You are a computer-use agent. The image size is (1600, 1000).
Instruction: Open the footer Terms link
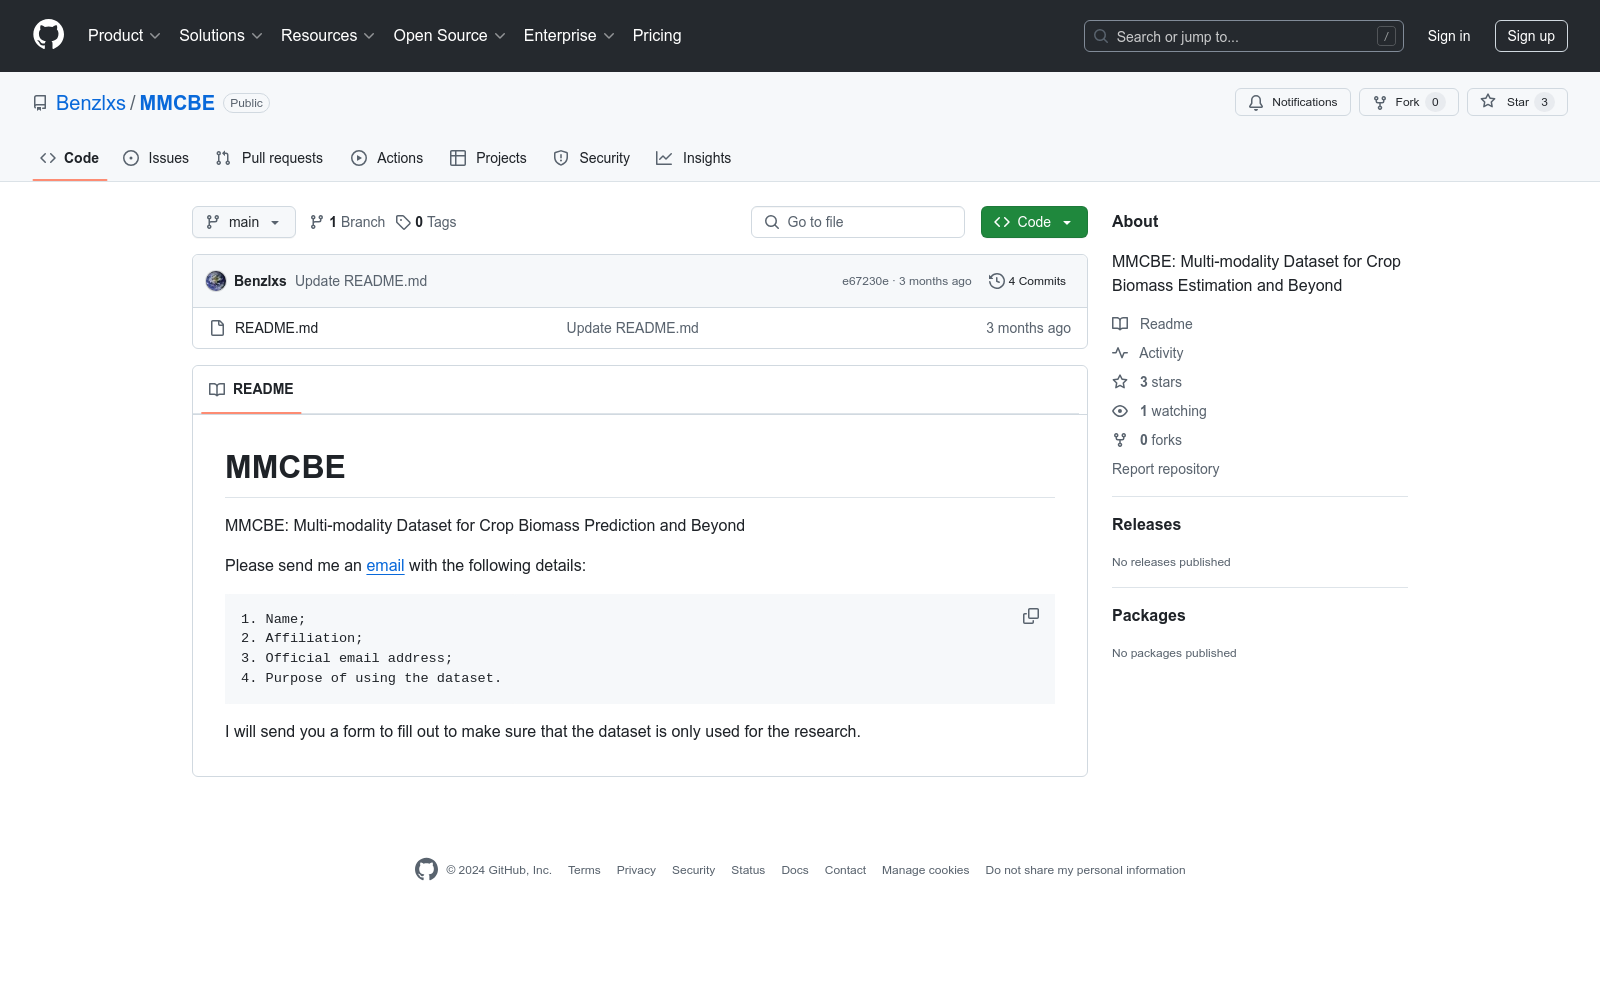tap(584, 870)
